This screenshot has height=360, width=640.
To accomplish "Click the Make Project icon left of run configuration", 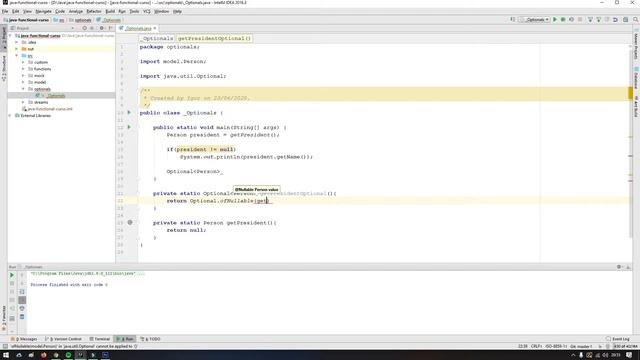I will 513,20.
